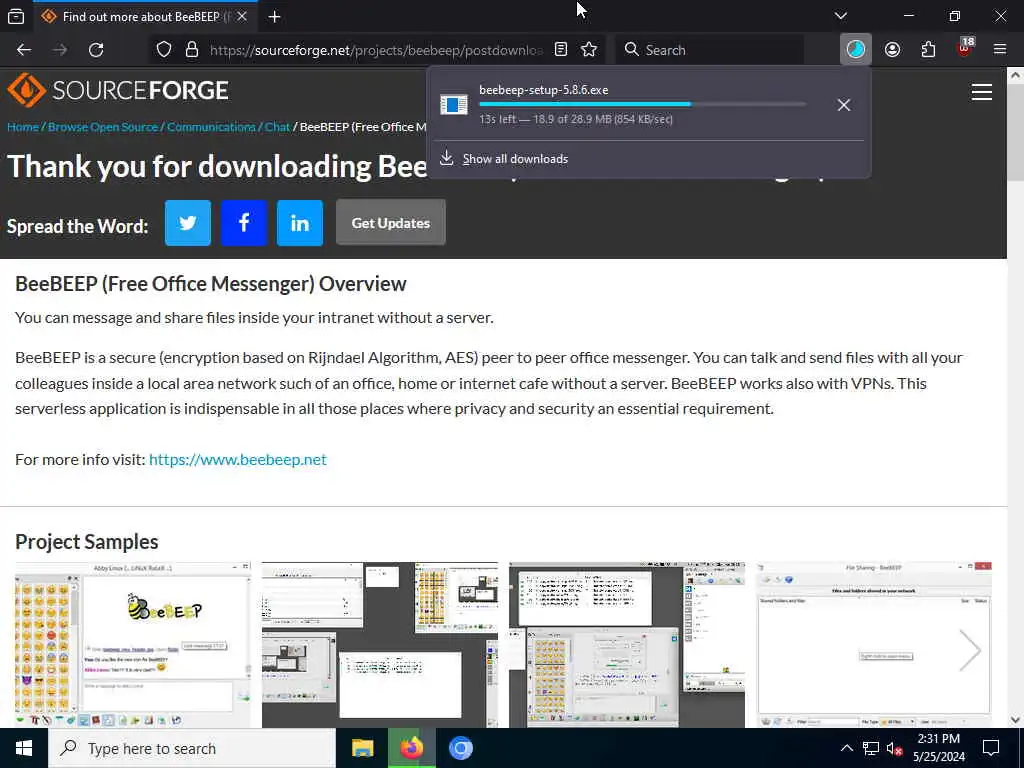Click BeeBEEP Overview heading text

(x=210, y=284)
